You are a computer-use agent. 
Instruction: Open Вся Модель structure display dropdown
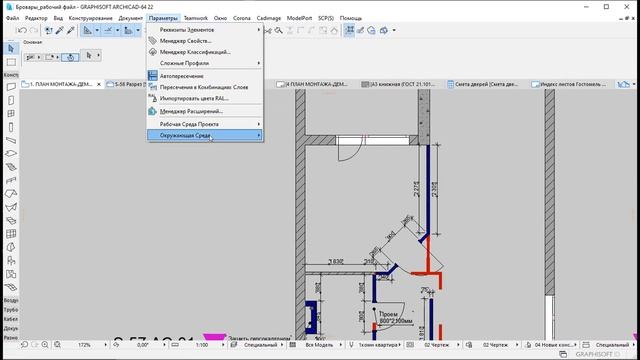point(340,345)
